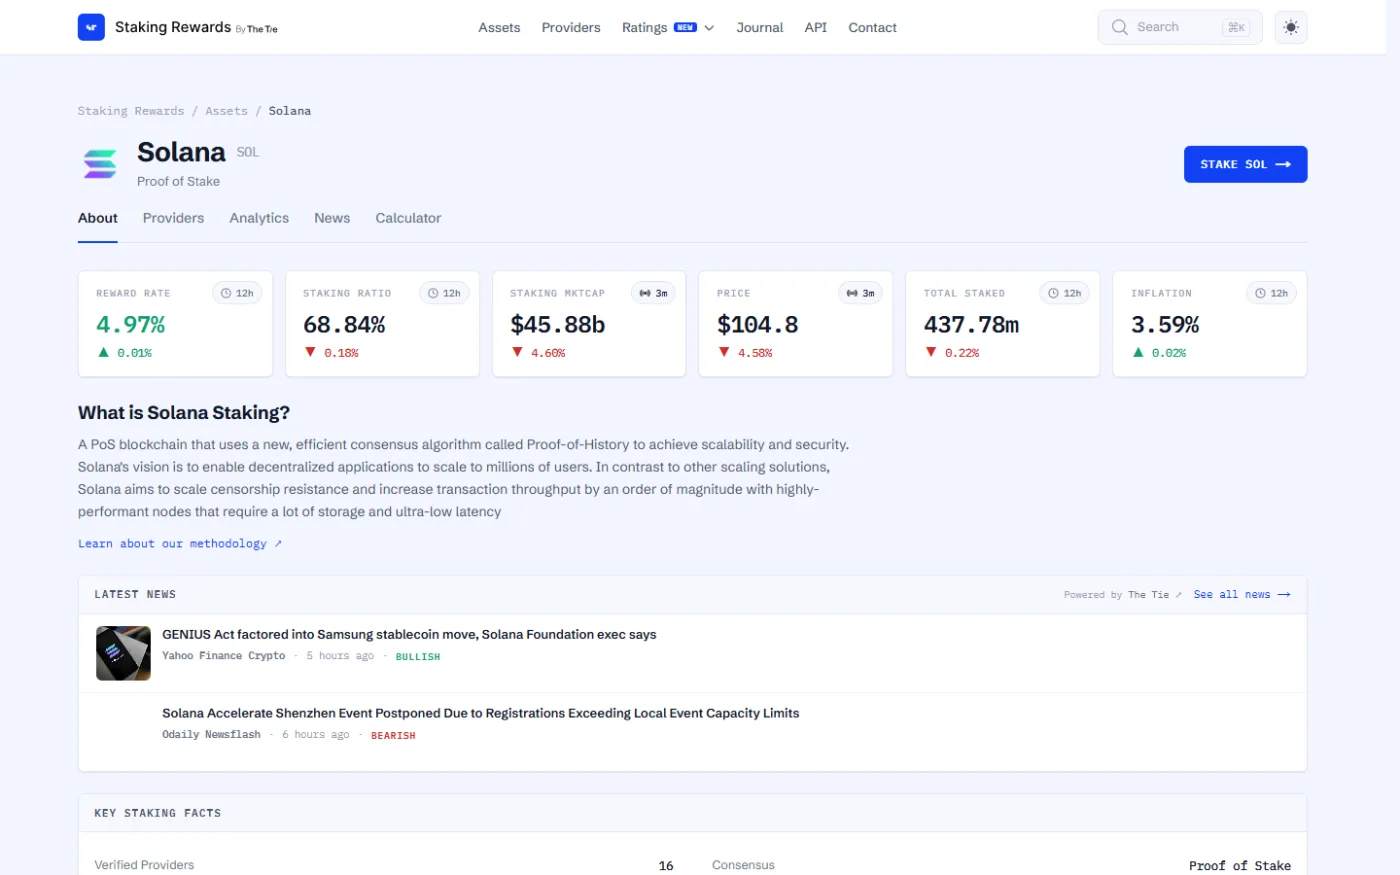Screen dimensions: 1400x875
Task: Switch to the Analytics tab
Action: tap(259, 218)
